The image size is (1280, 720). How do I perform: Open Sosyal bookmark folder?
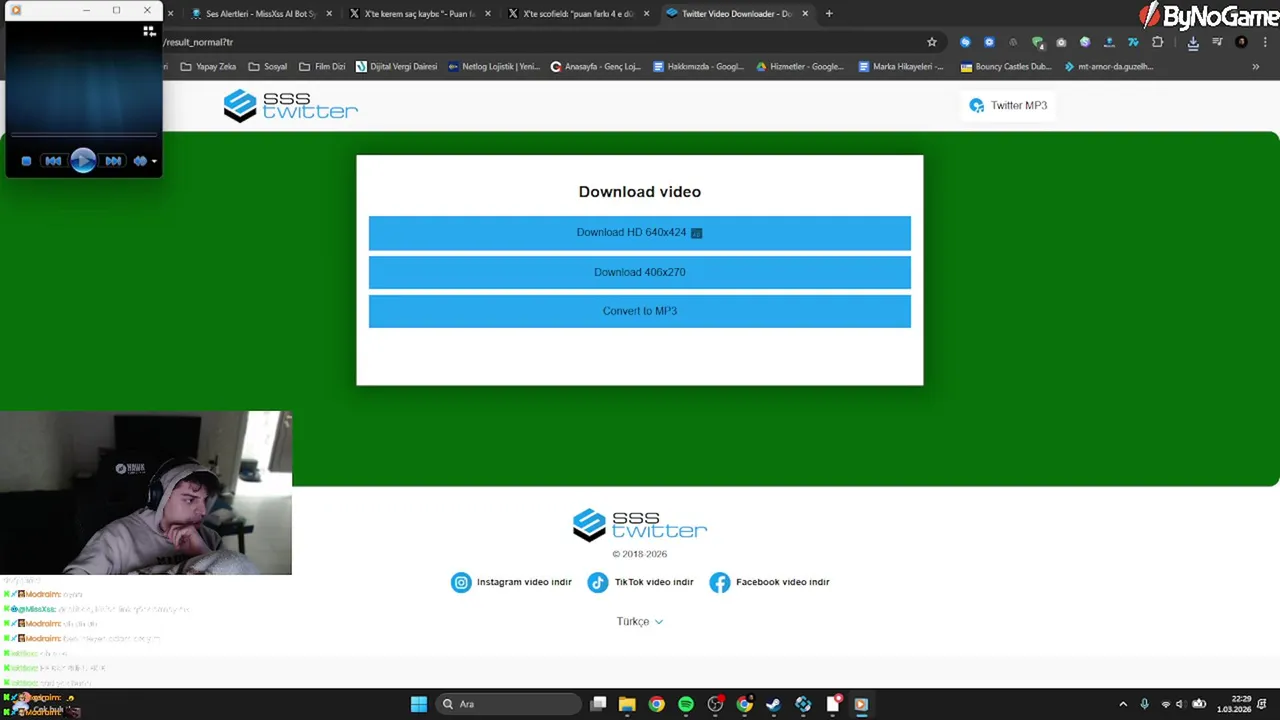268,67
